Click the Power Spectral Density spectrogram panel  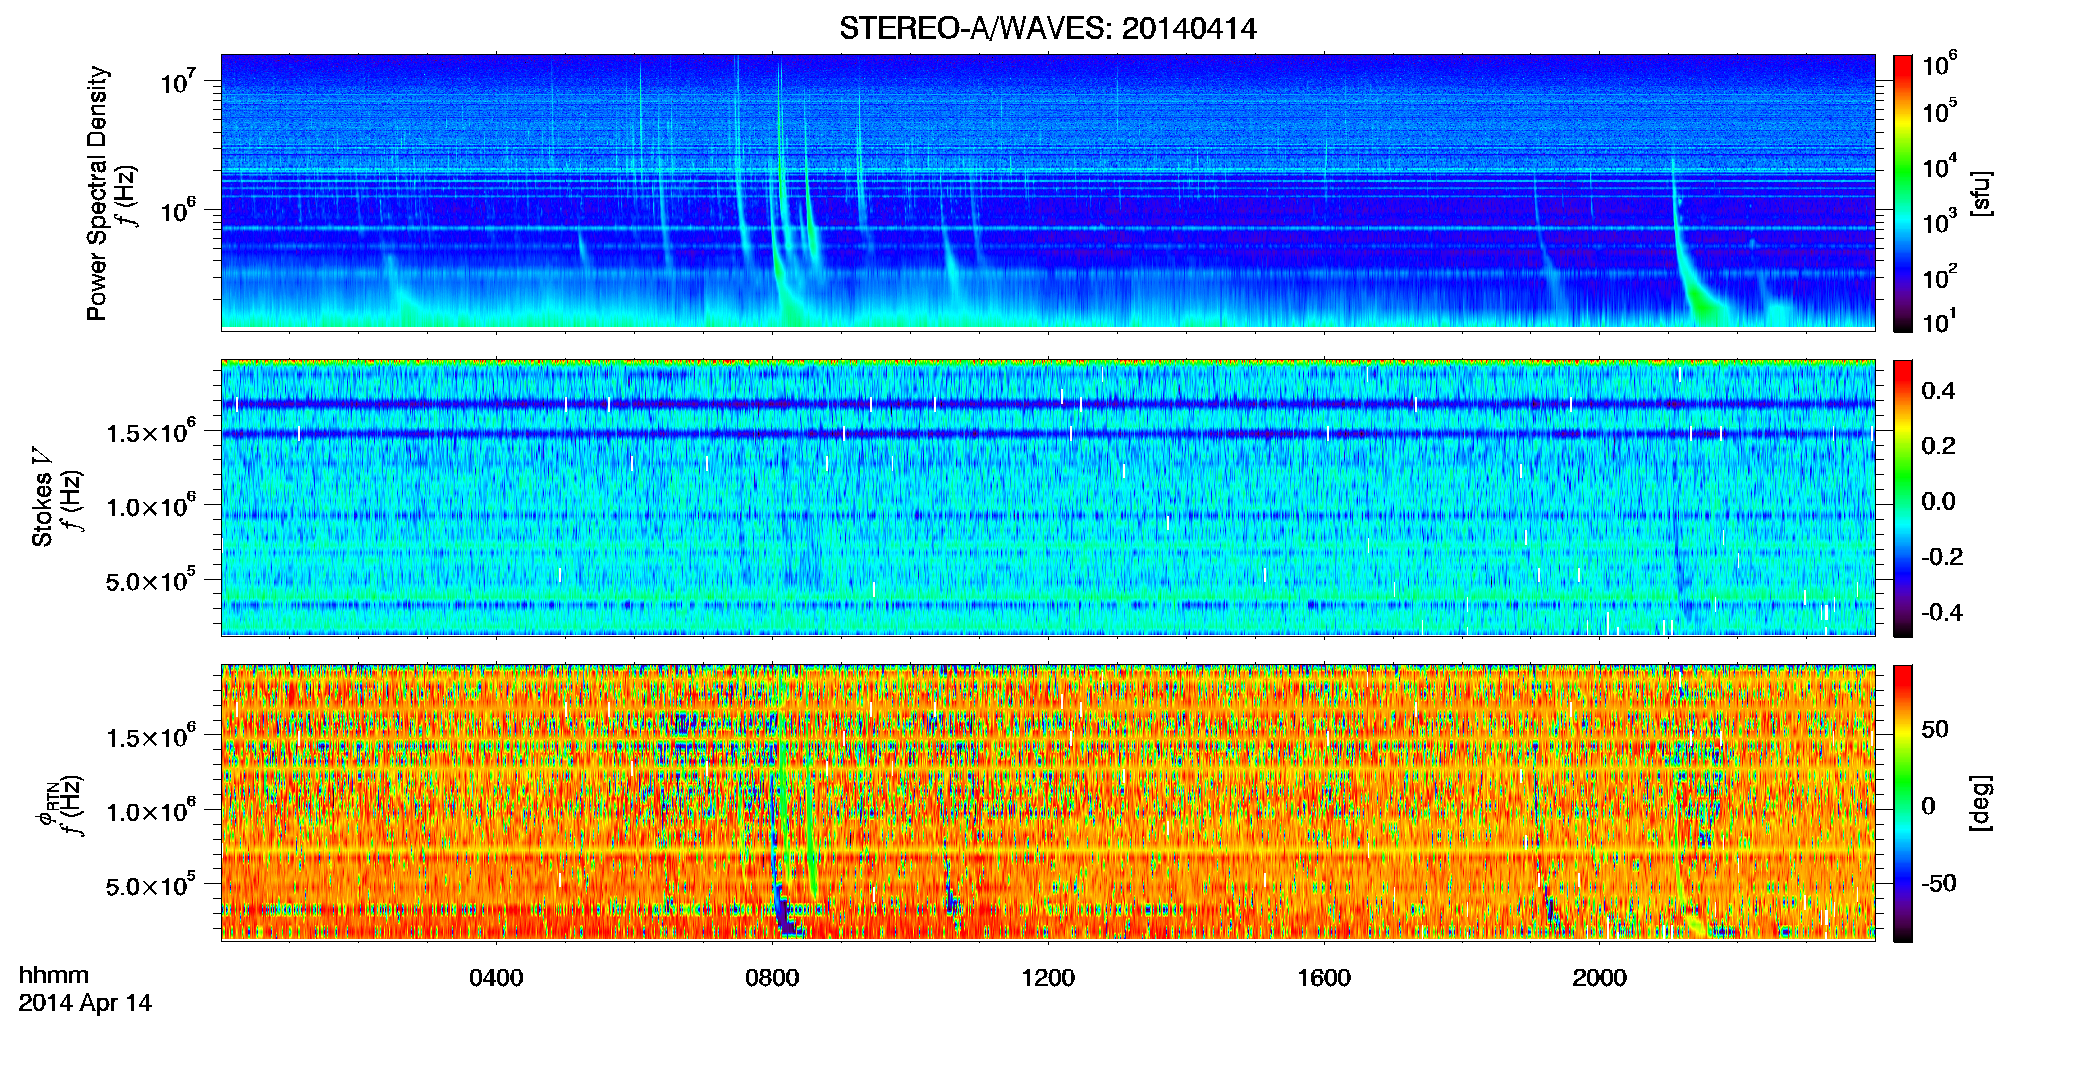pos(1048,192)
